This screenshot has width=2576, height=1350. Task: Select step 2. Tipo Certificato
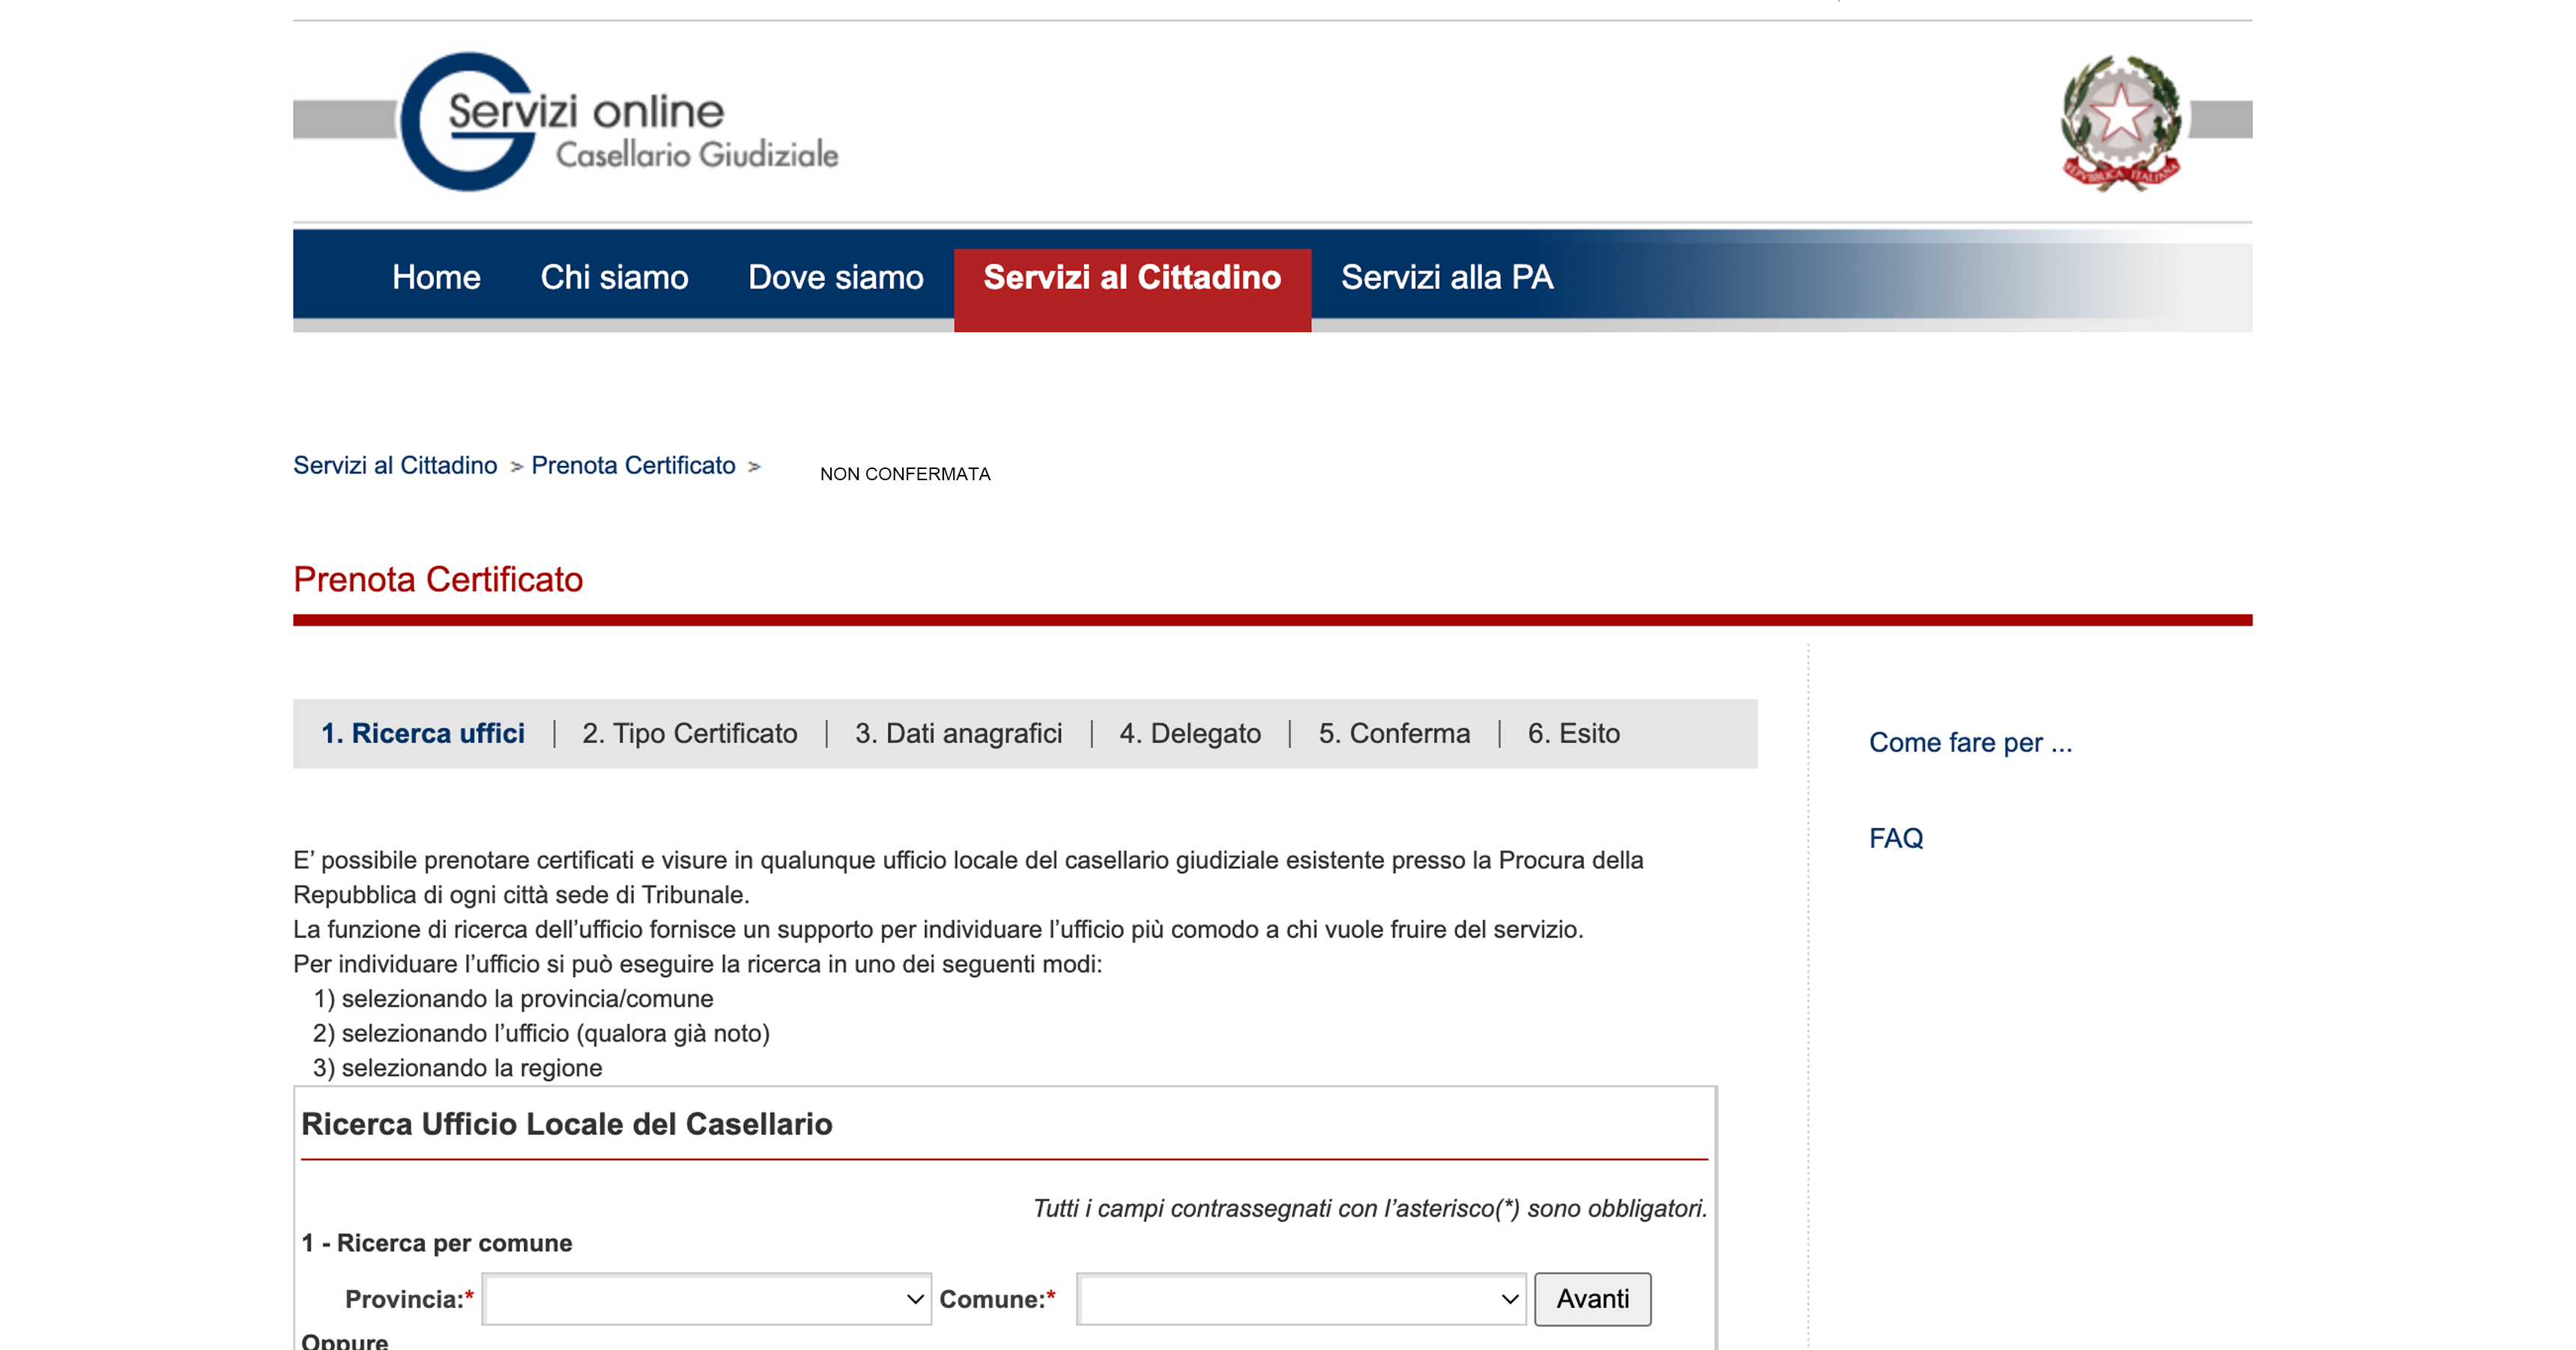[689, 734]
